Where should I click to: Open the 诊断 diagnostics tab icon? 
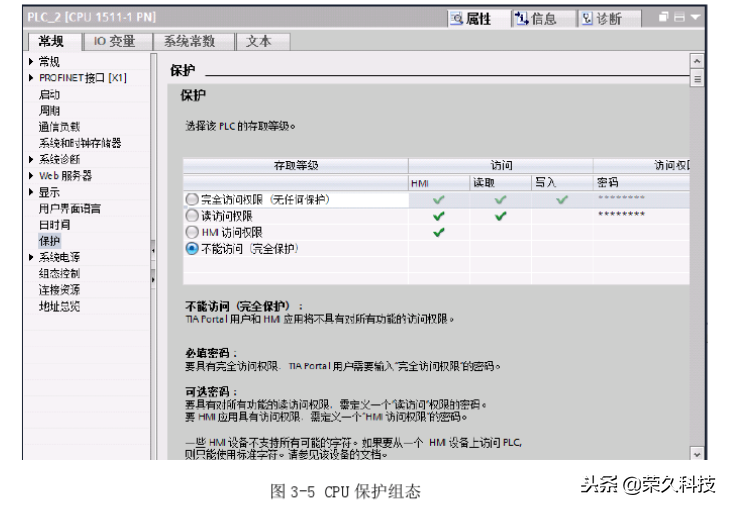[600, 18]
